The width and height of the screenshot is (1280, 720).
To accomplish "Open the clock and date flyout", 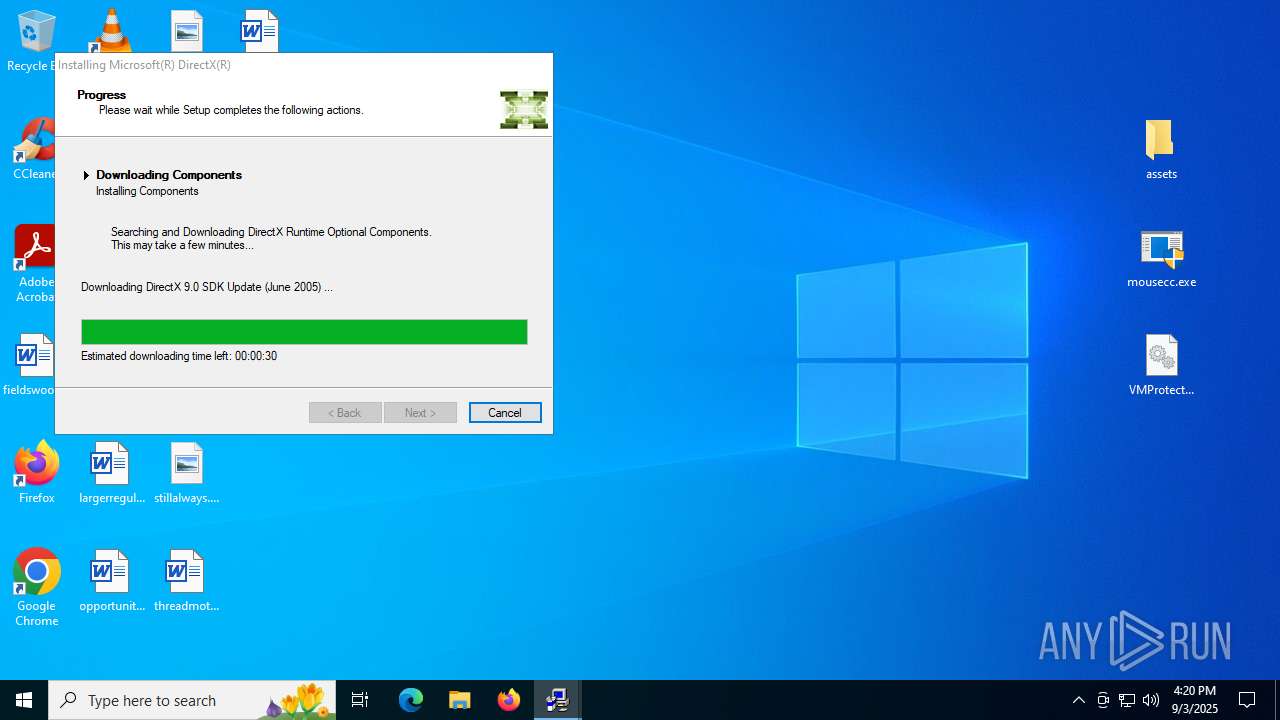I will (1195, 700).
